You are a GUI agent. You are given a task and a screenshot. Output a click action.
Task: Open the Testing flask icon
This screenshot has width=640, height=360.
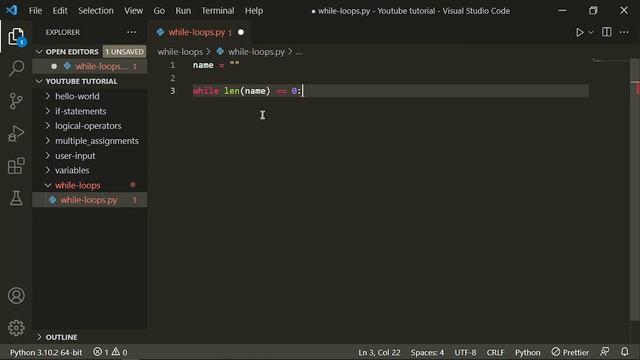click(16, 198)
